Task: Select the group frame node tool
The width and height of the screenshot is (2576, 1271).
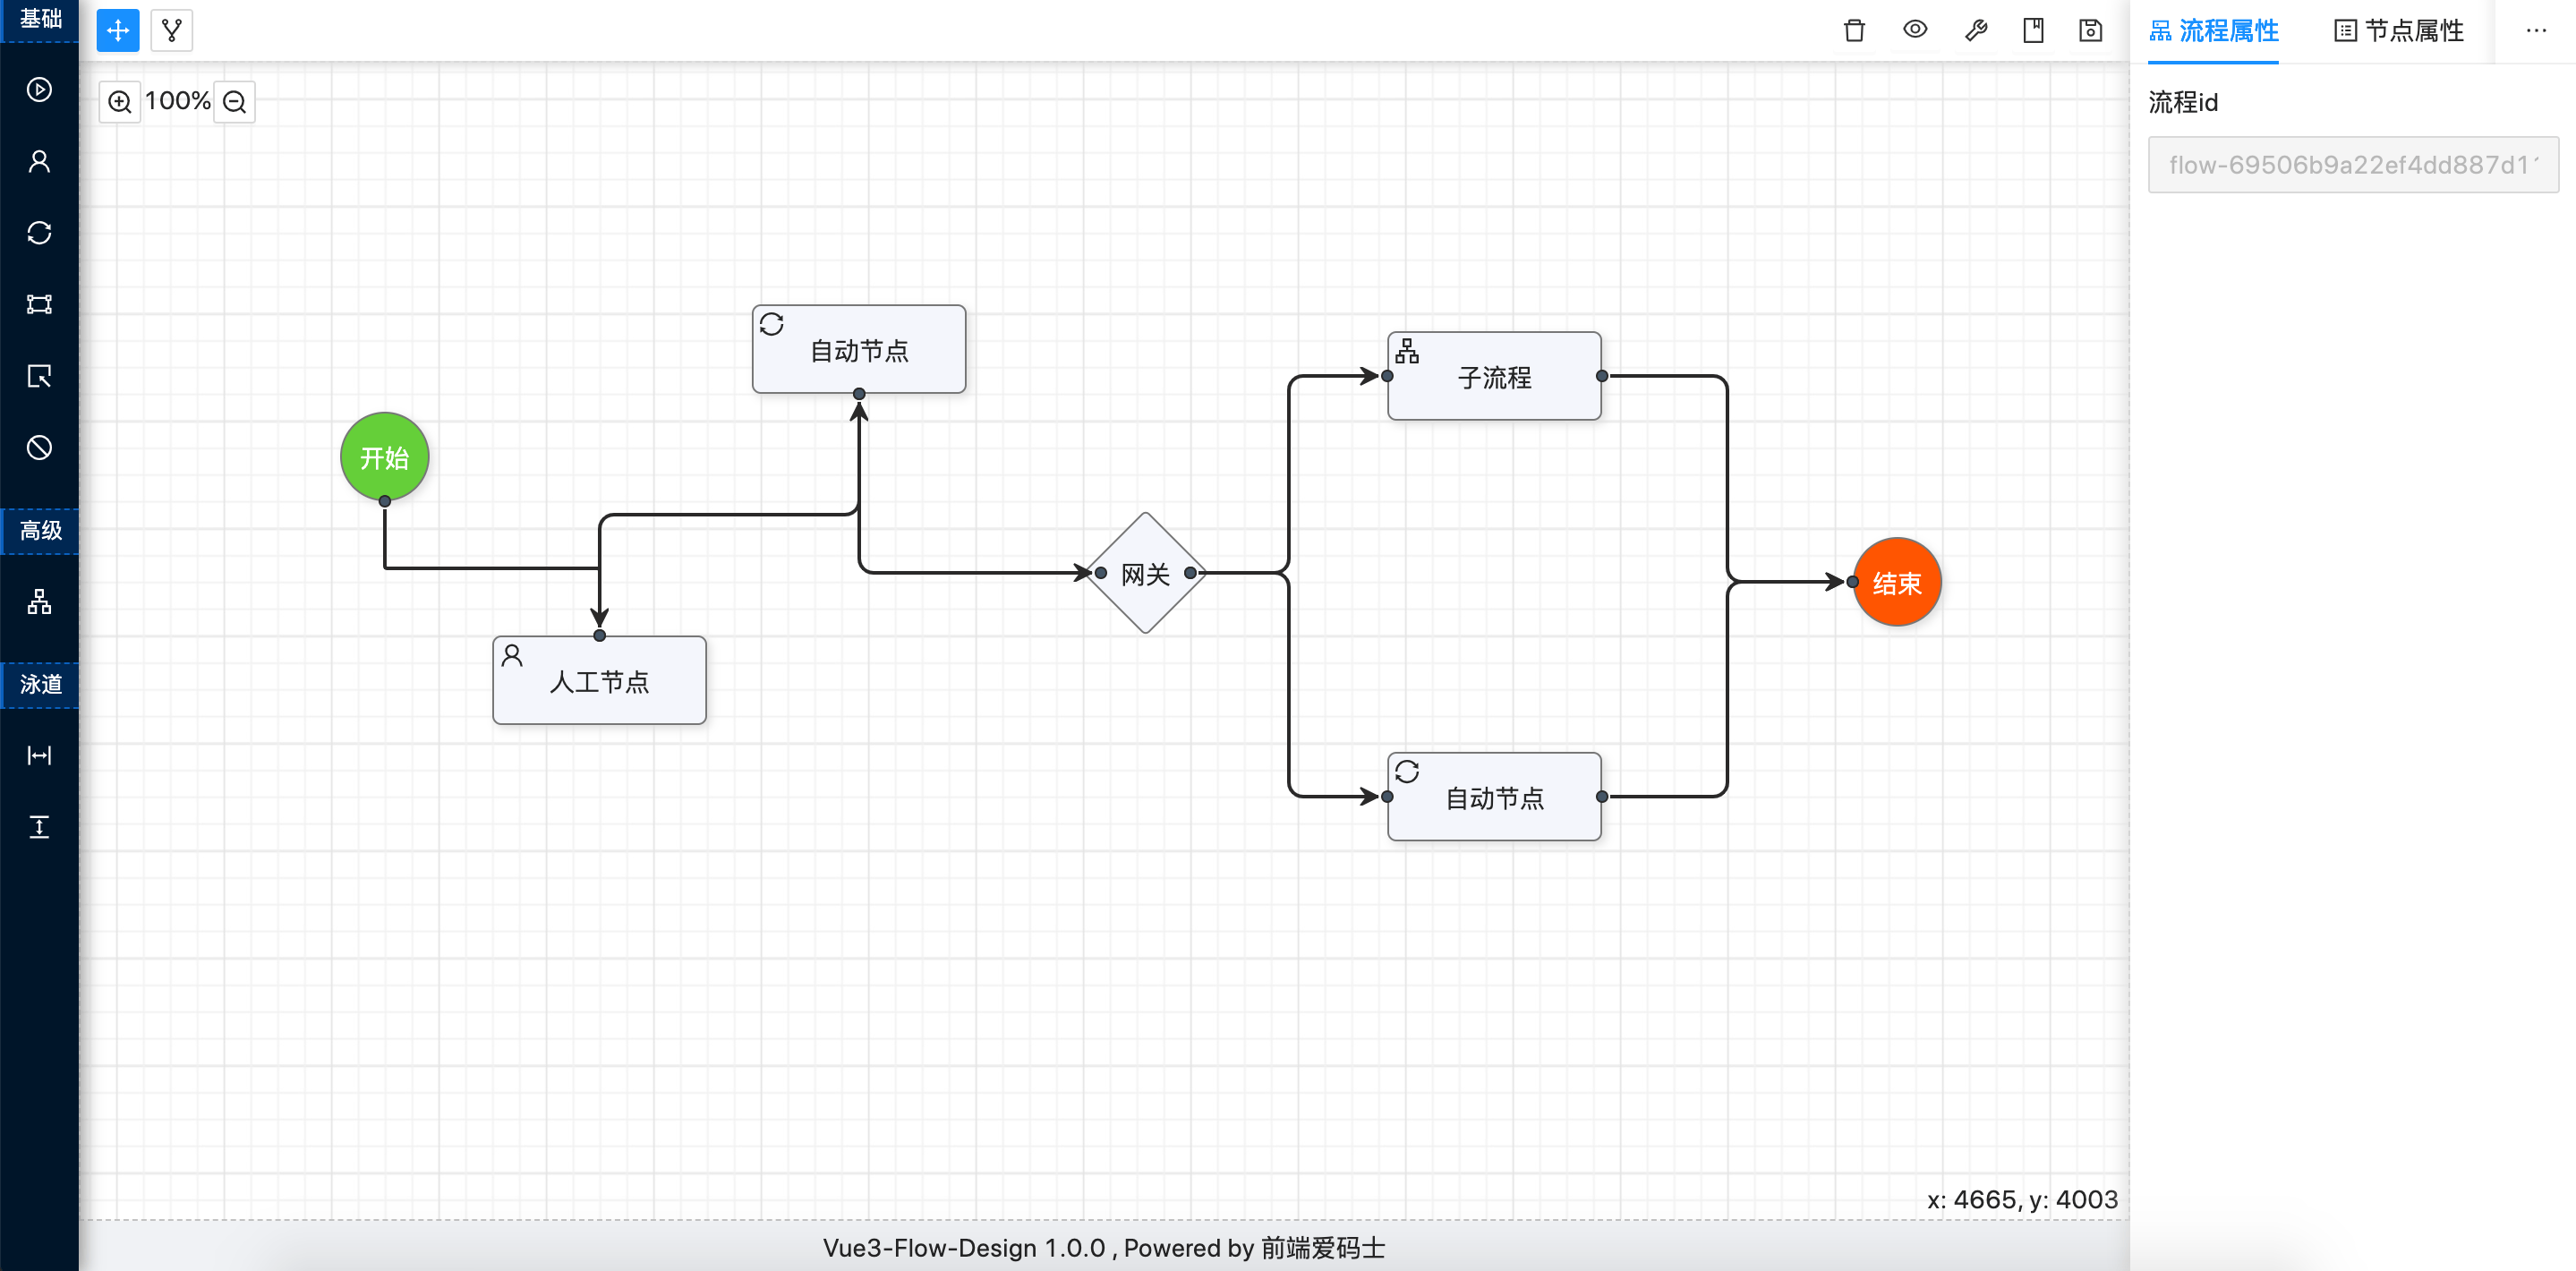Action: point(40,304)
